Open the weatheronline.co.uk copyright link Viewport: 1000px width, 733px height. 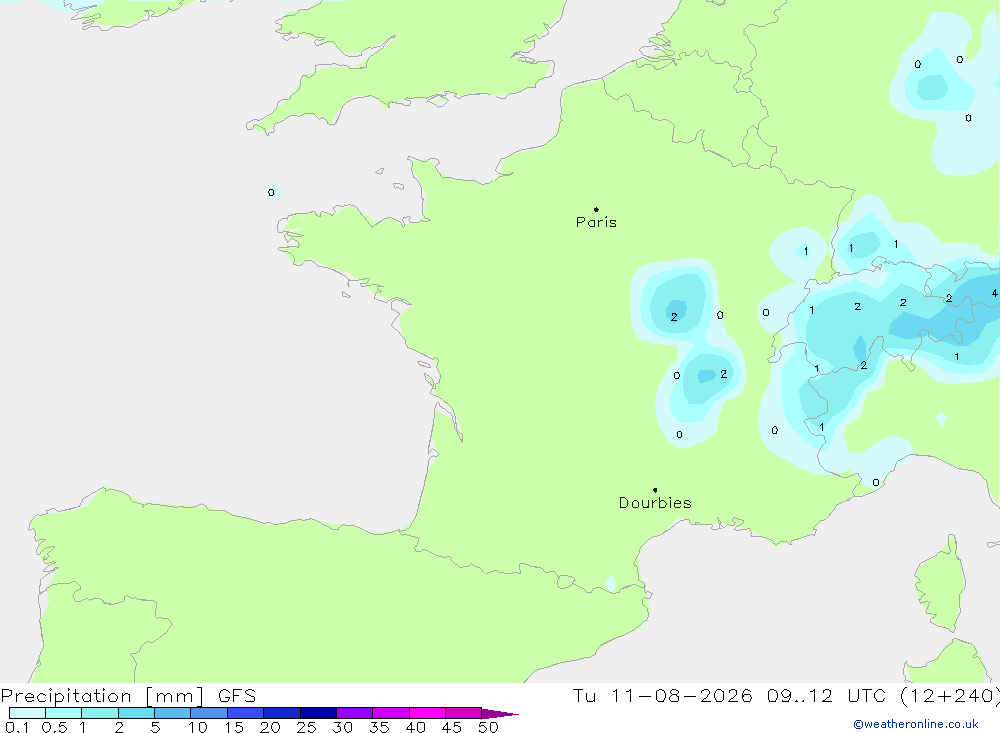[x=915, y=724]
